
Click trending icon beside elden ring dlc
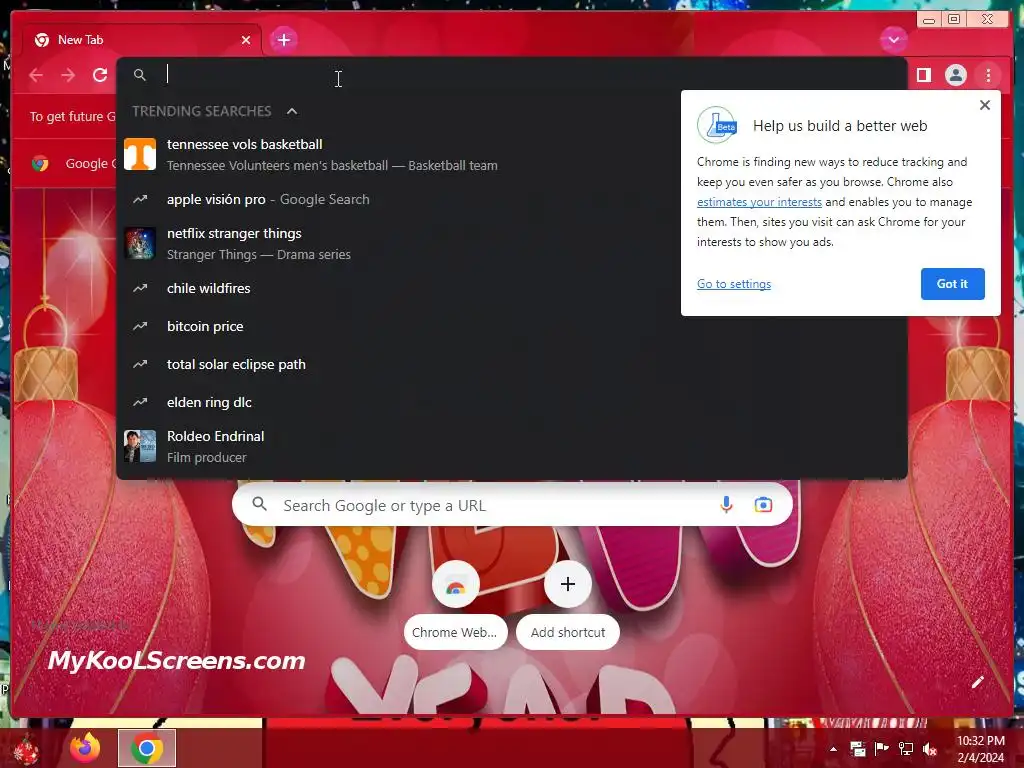(x=140, y=402)
